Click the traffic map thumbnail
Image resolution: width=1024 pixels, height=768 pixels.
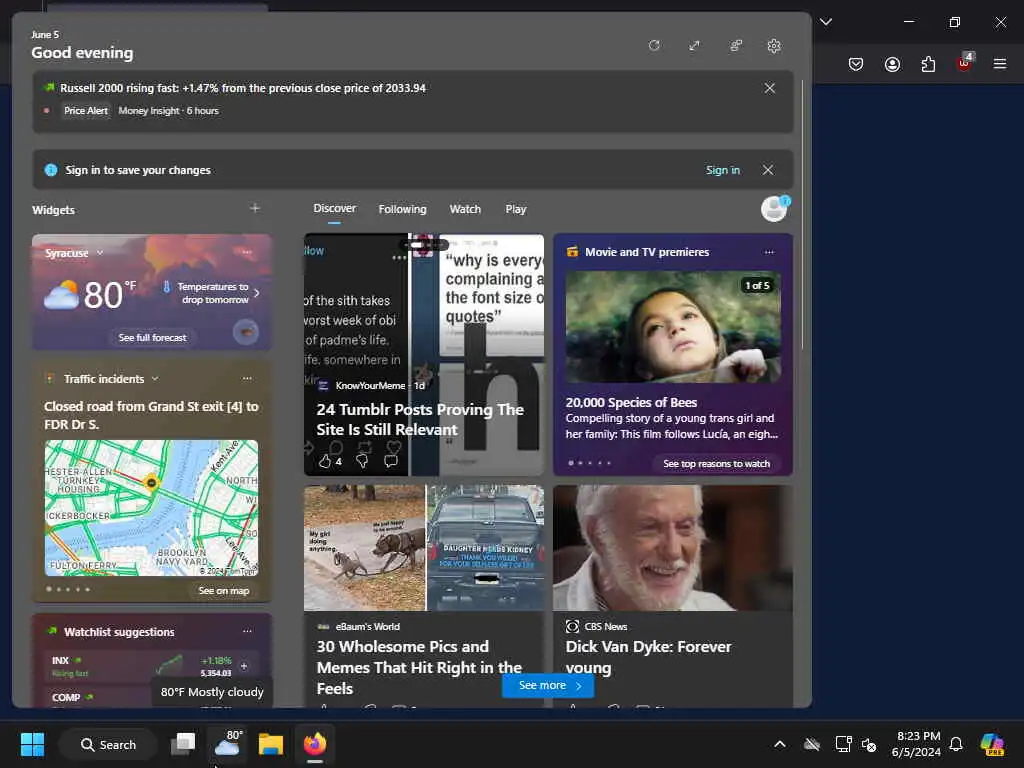tap(152, 508)
